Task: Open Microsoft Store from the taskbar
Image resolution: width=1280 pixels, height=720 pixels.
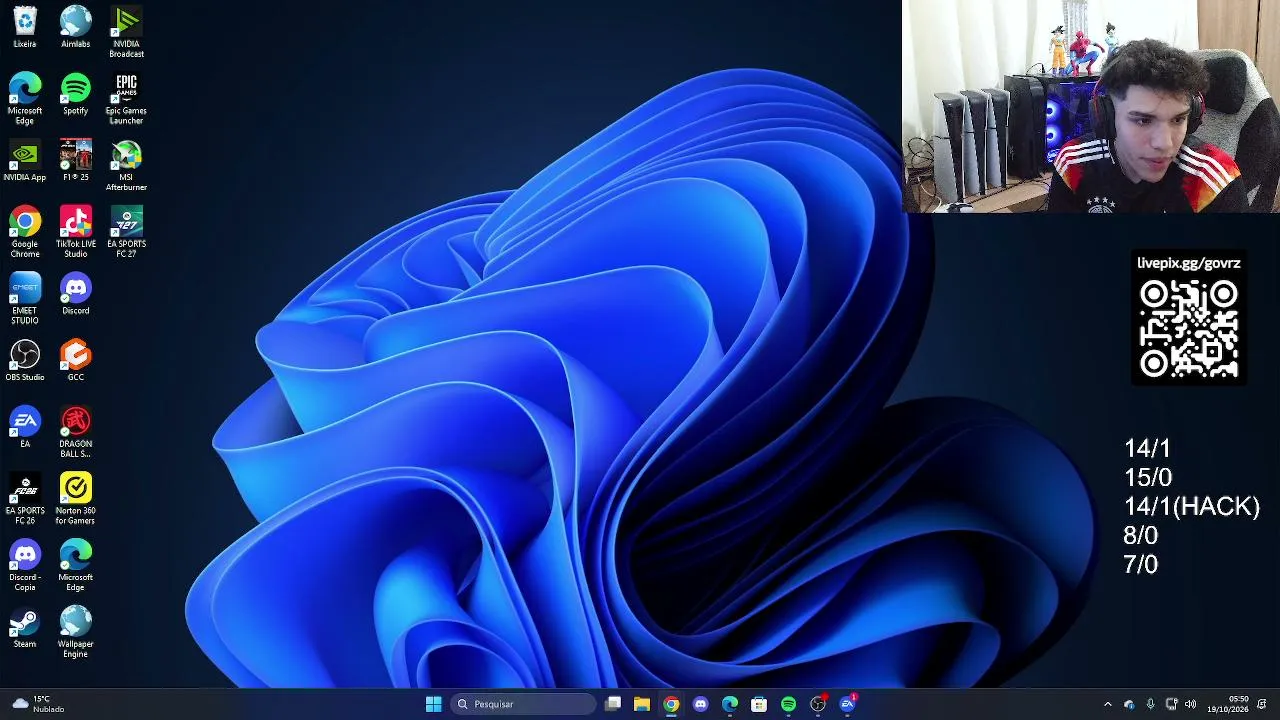Action: coord(759,704)
